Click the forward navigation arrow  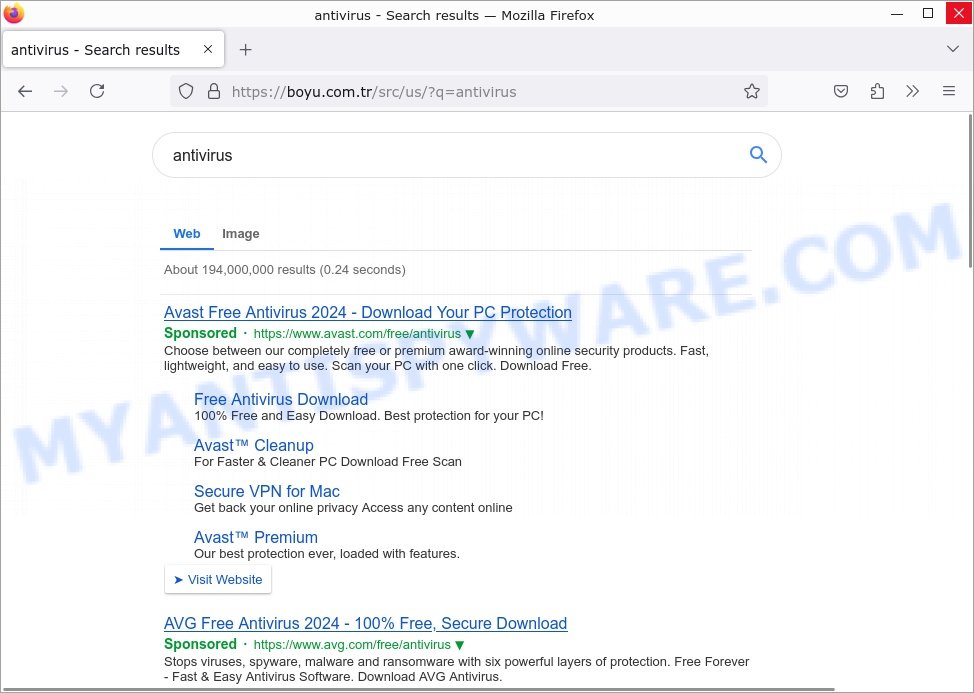pos(61,91)
